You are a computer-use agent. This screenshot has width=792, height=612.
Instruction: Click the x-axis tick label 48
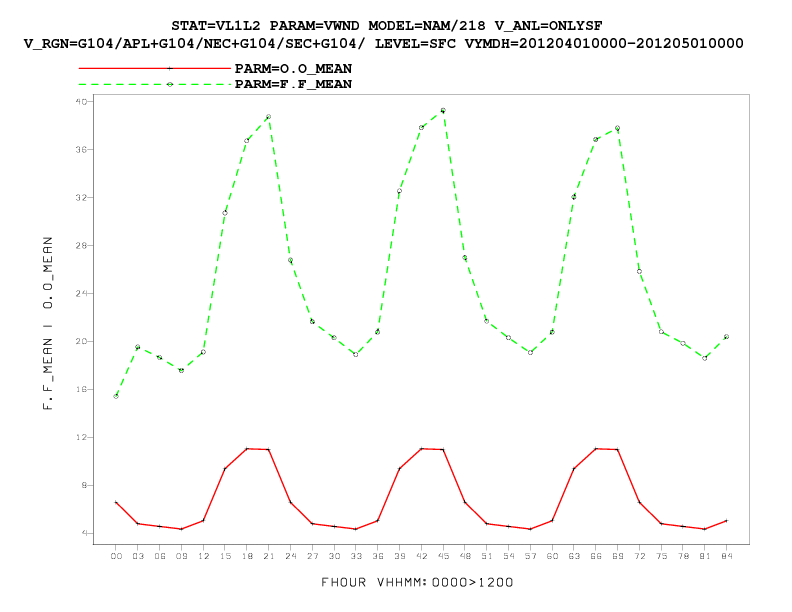point(465,556)
